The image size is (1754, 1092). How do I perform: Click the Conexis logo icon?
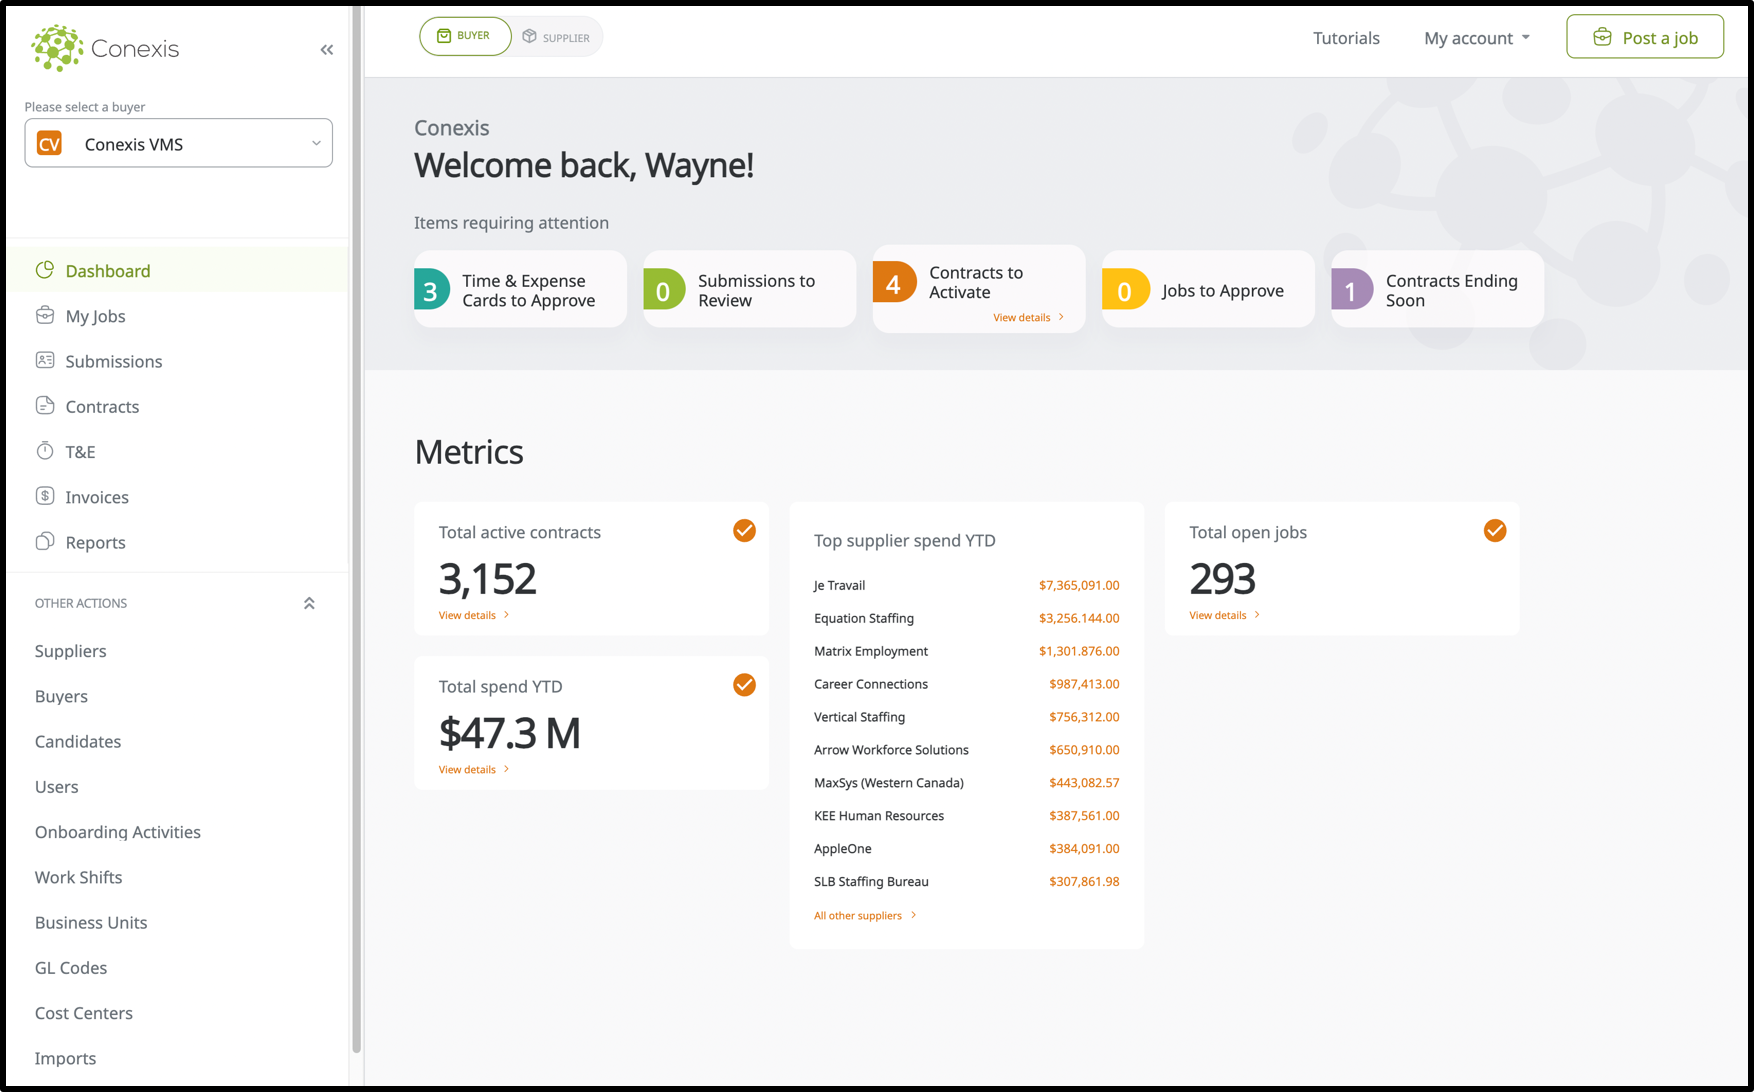[57, 48]
